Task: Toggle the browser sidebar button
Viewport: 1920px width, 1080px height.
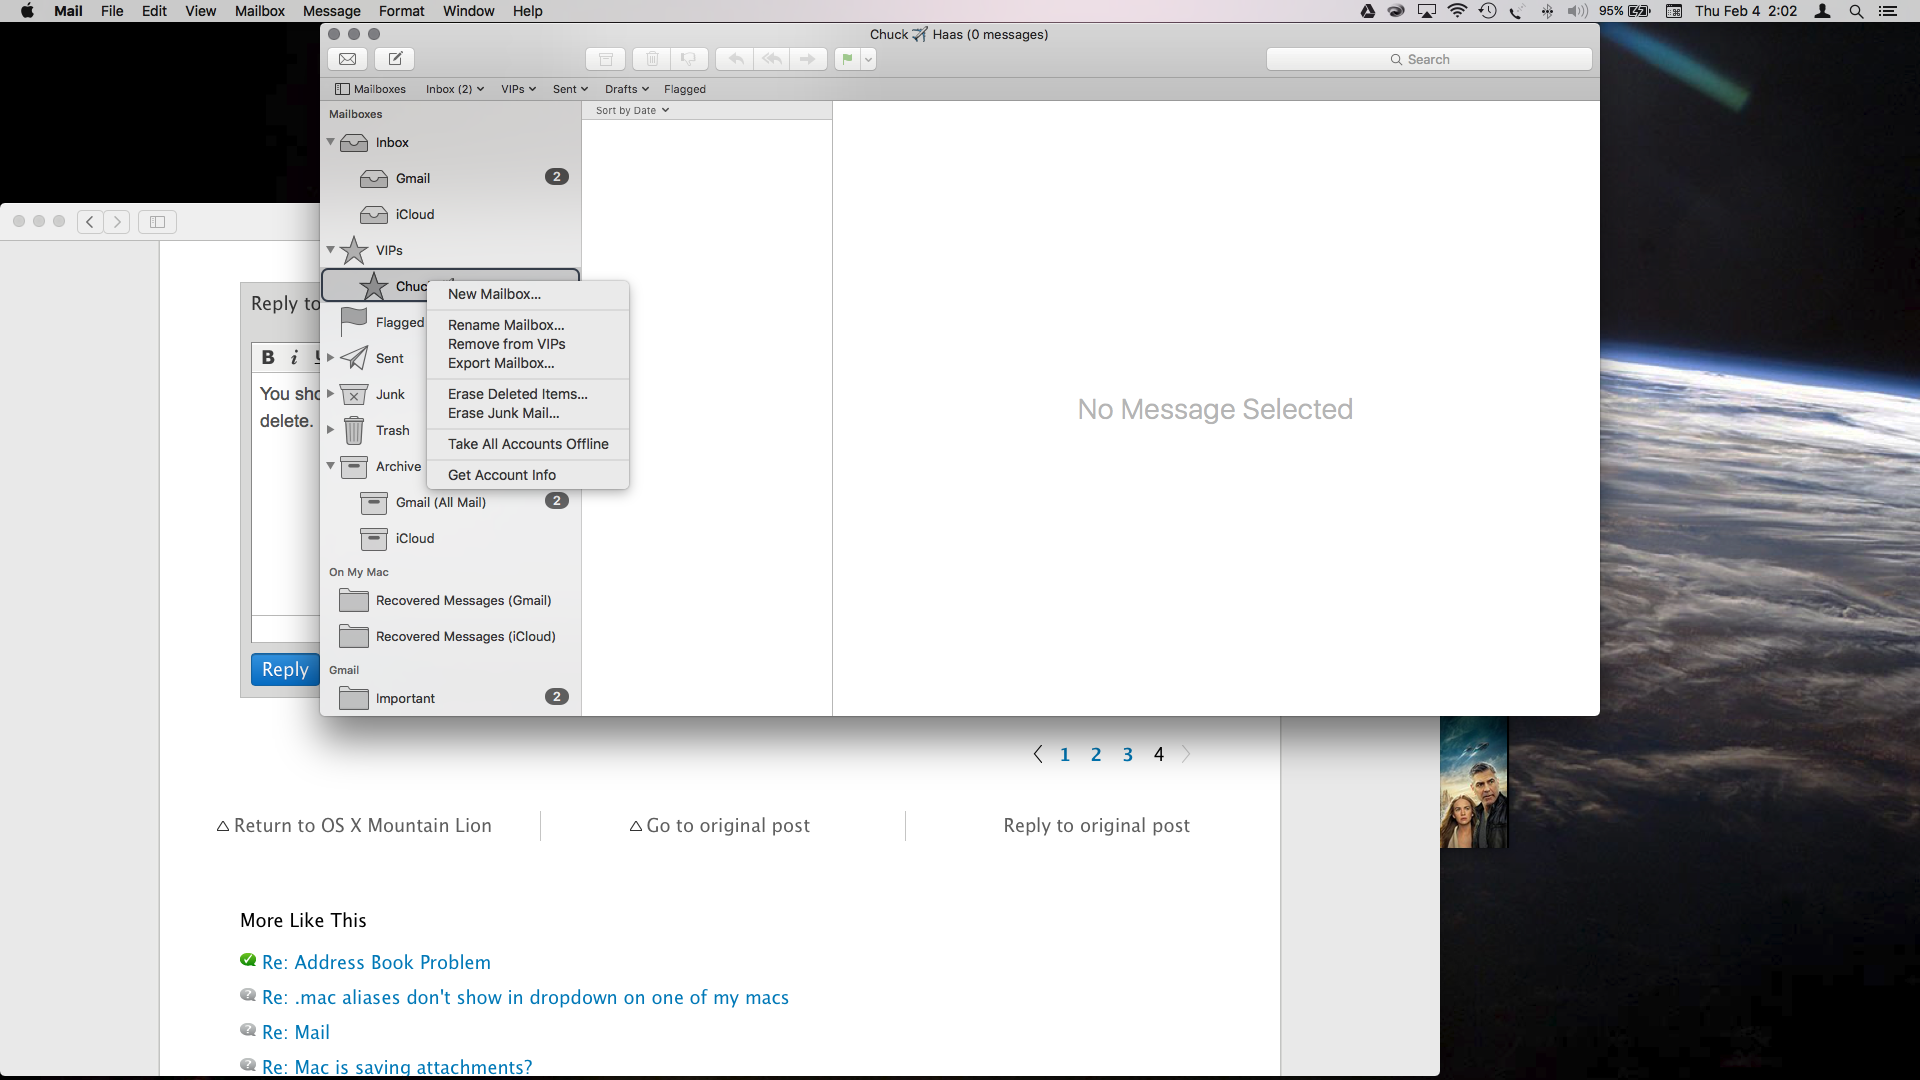Action: [x=157, y=222]
